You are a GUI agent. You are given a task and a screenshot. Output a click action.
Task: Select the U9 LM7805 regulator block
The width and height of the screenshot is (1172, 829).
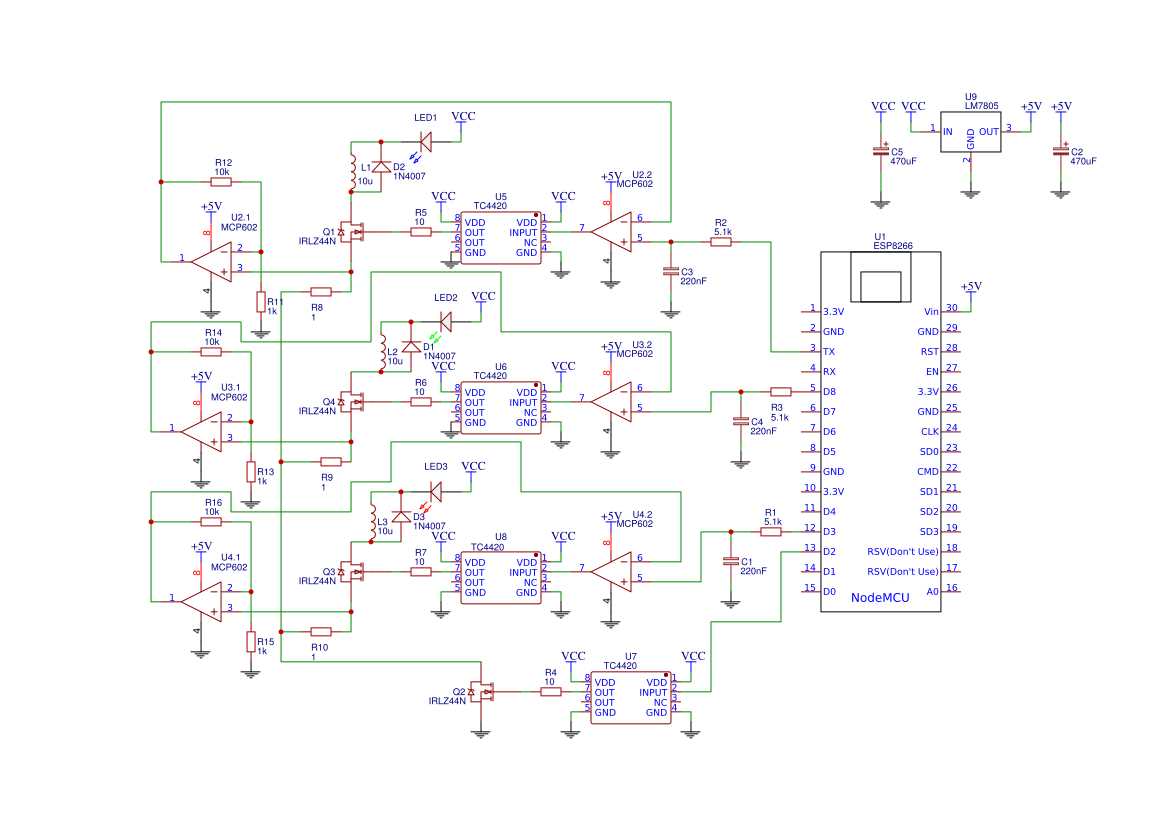pos(970,132)
